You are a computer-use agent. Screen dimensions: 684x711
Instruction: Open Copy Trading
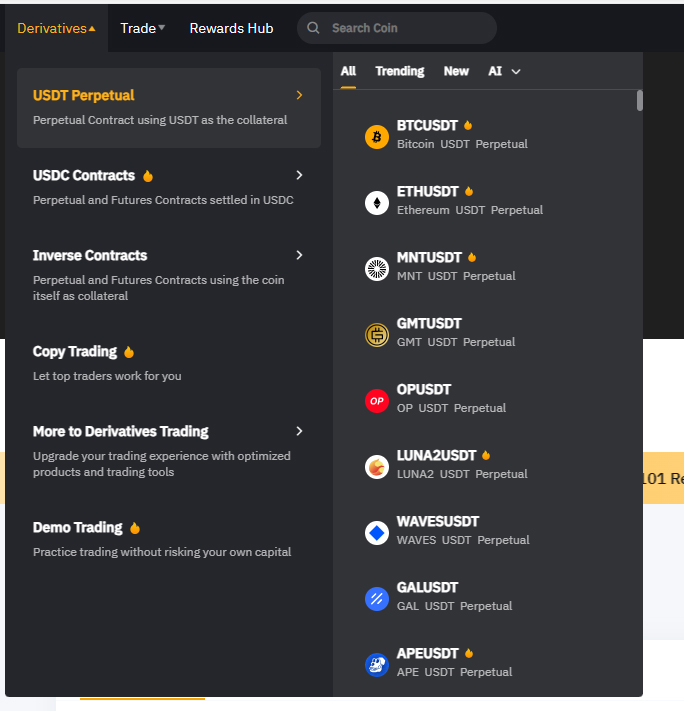click(x=169, y=364)
